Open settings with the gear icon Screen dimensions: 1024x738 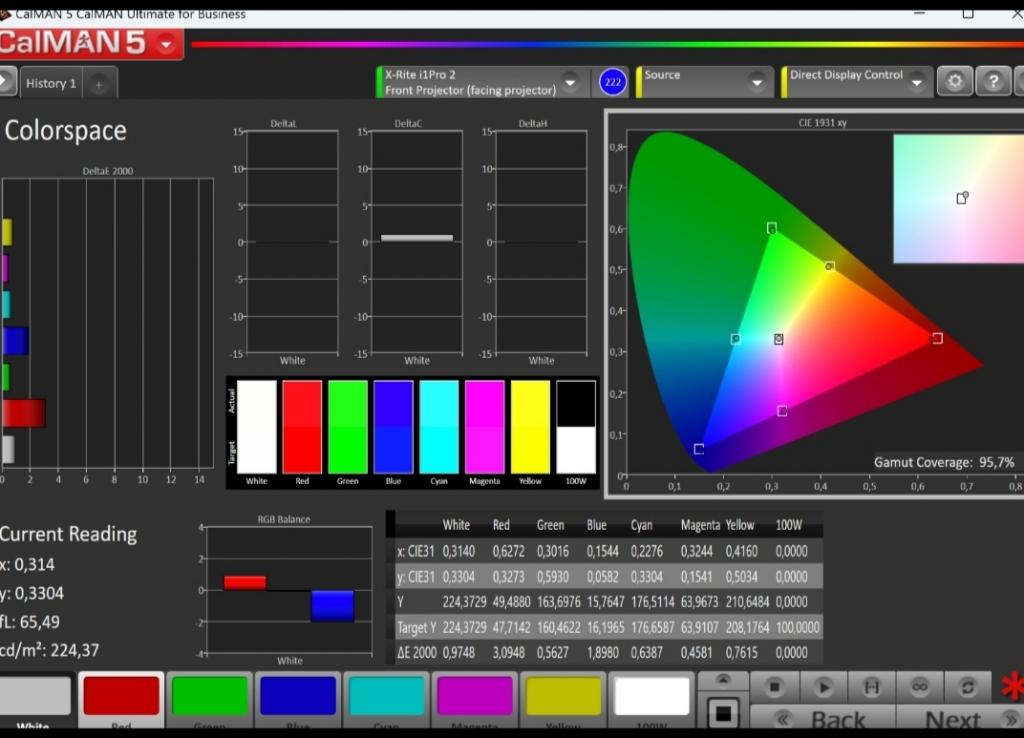tap(954, 82)
